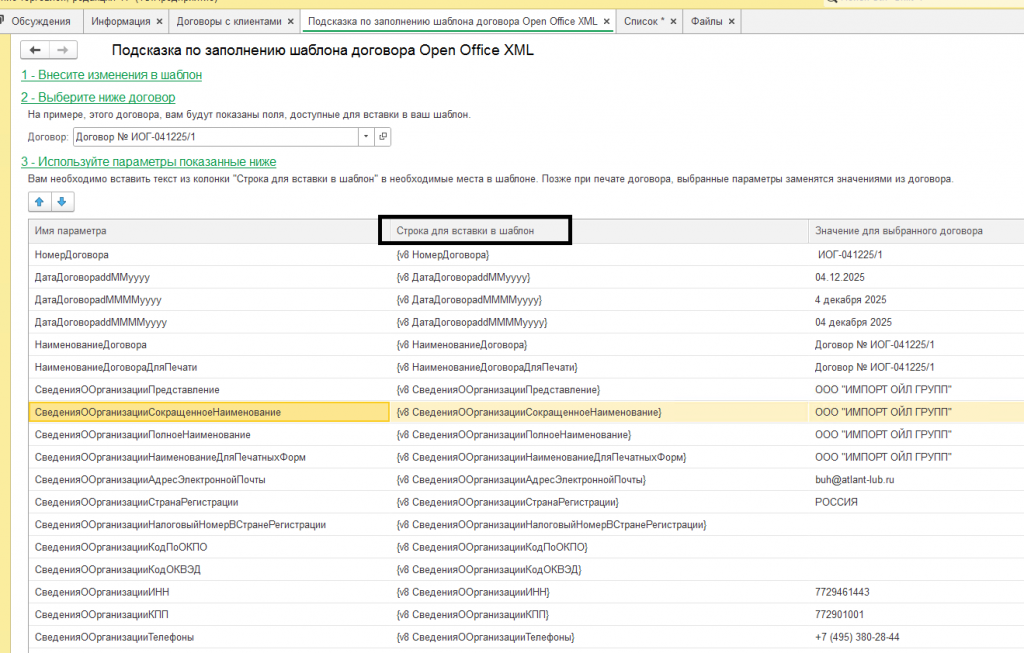The image size is (1024, 653).
Task: Close the Информация tab
Action: 159,21
